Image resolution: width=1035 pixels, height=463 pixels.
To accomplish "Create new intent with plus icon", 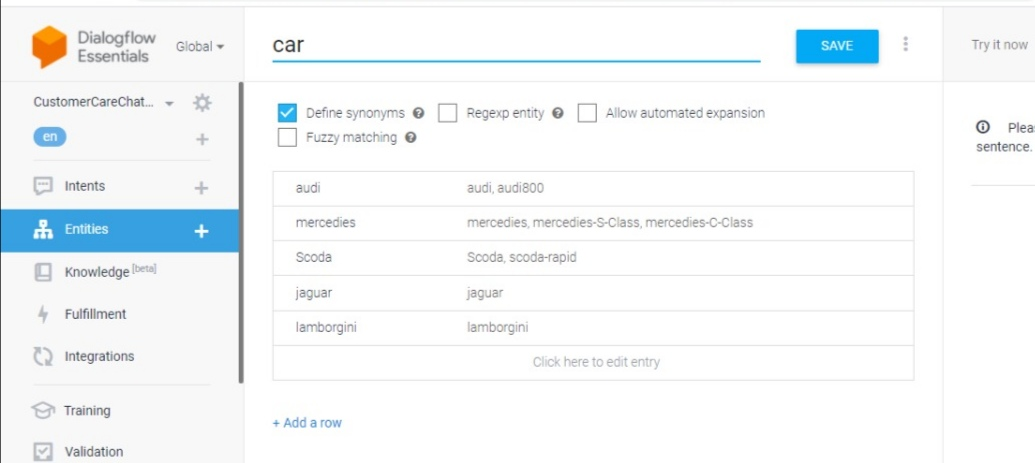I will 201,188.
